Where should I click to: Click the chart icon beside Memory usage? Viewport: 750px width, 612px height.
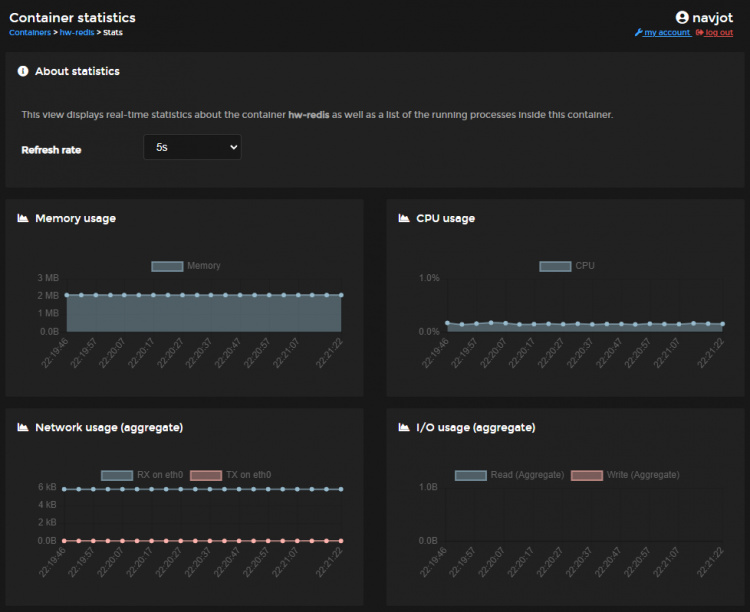(x=23, y=218)
